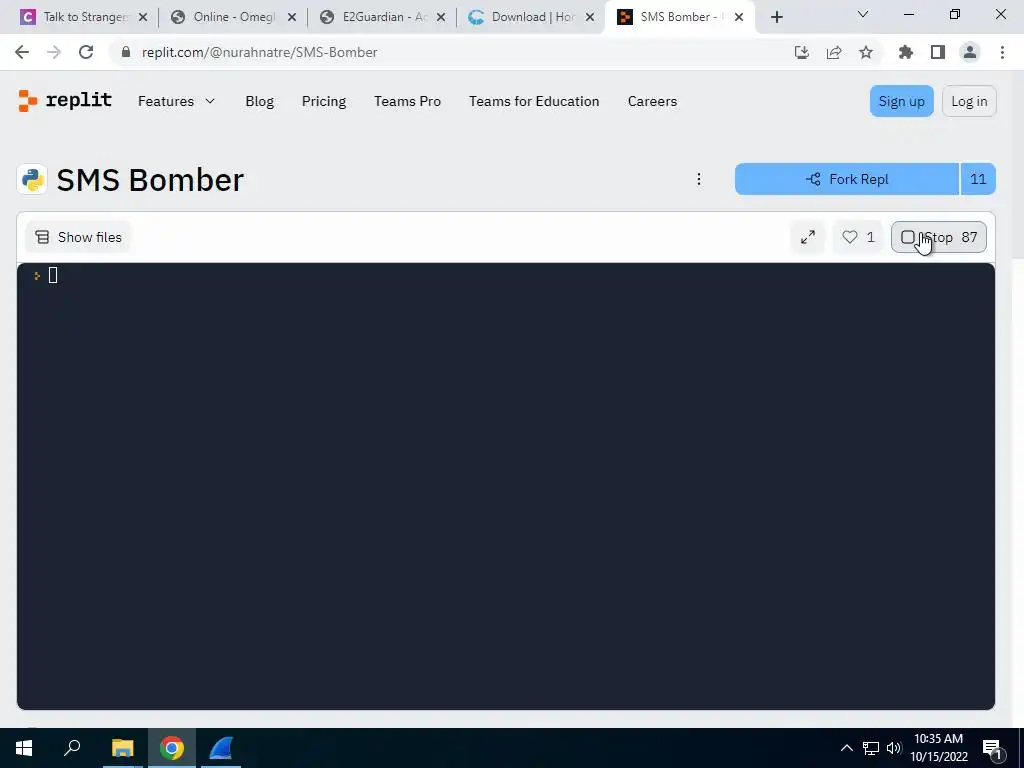
Task: Click the Fork Repl button
Action: coord(846,179)
